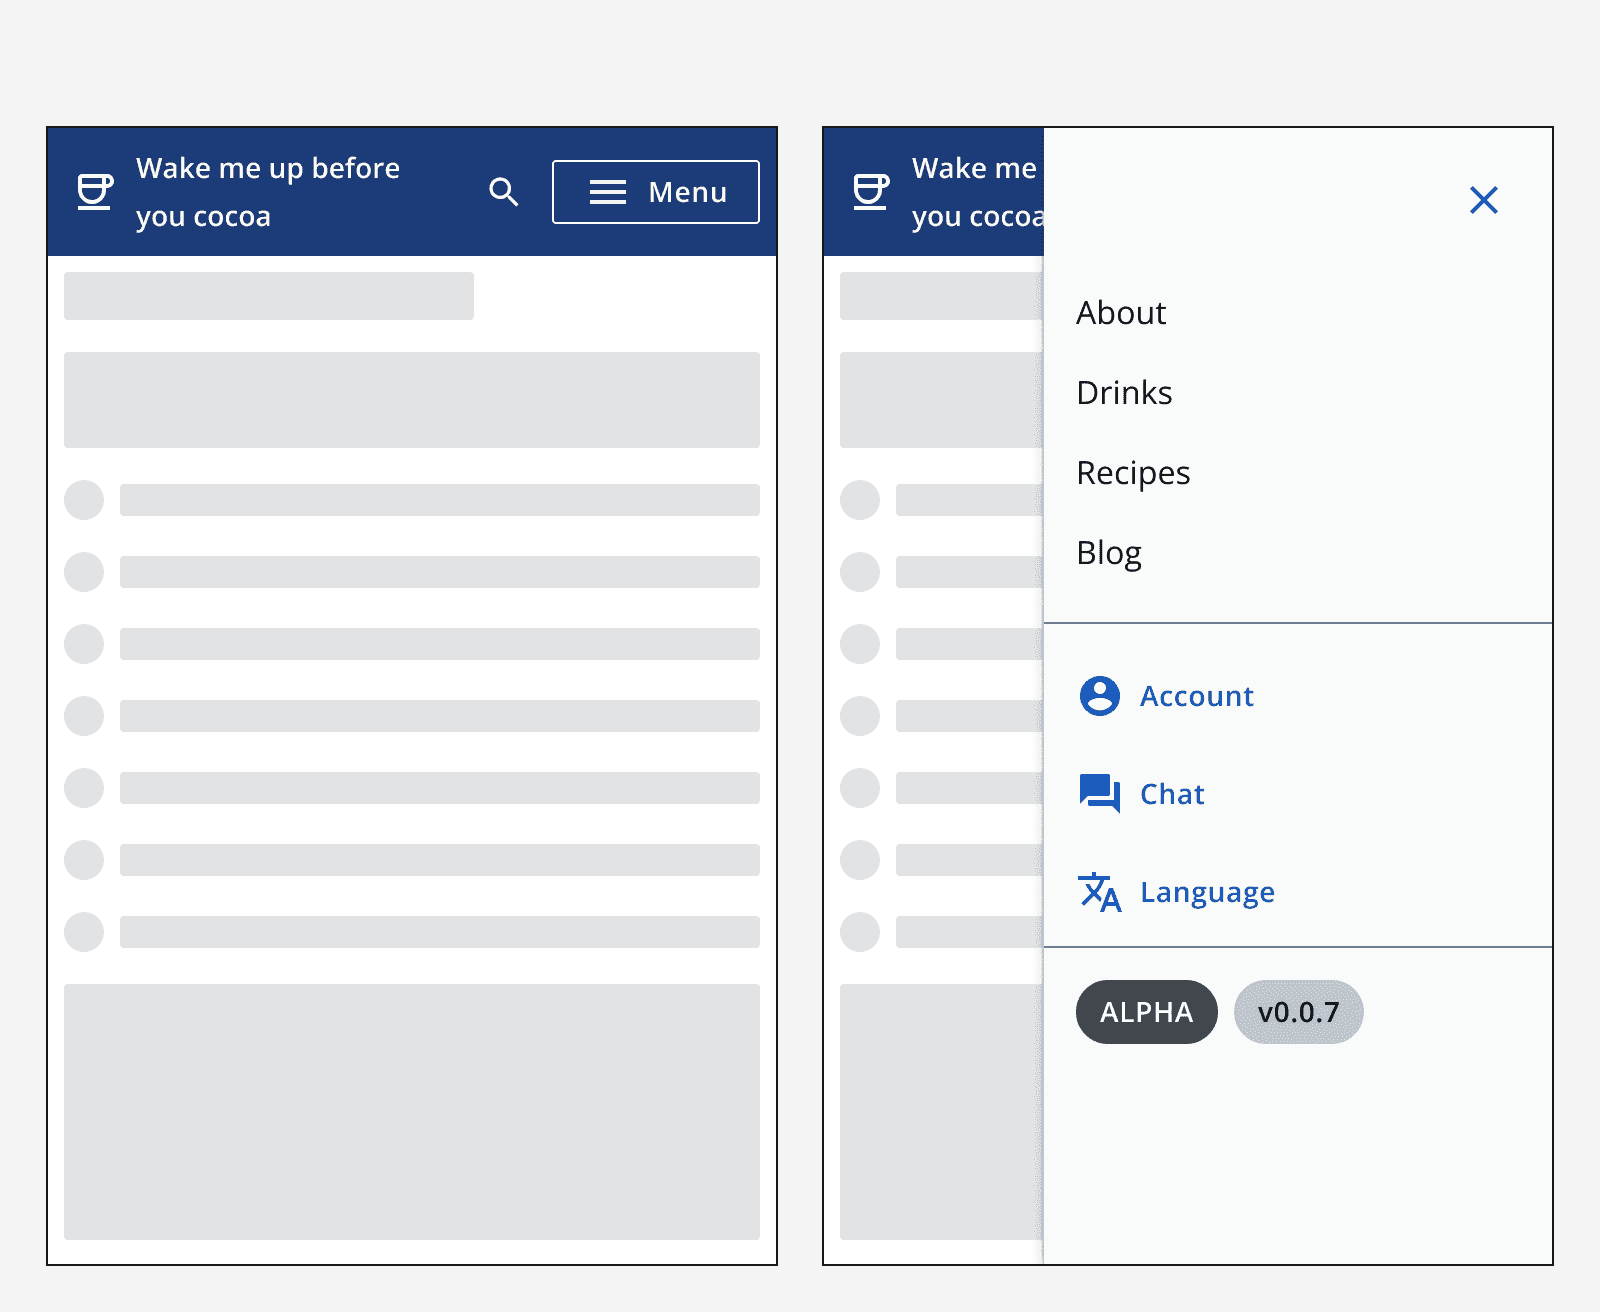Open search via the magnifying glass icon
Image resolution: width=1600 pixels, height=1312 pixels.
click(x=504, y=191)
